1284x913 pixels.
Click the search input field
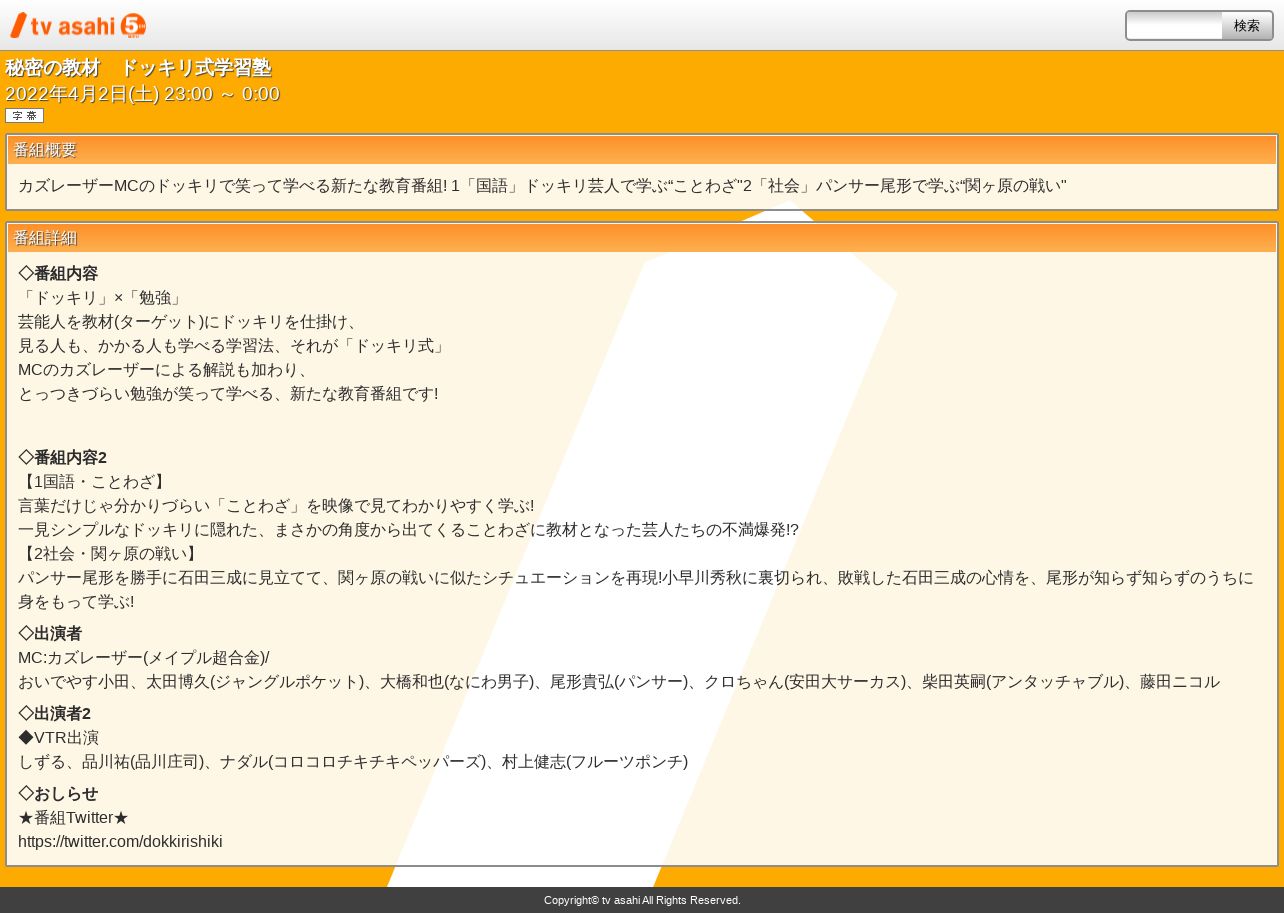pyautogui.click(x=1175, y=26)
